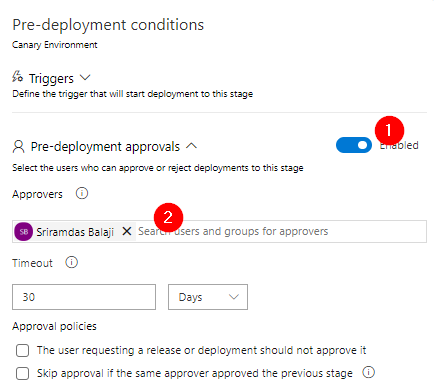Click the Sriramdas Balaji approver name
The height and width of the screenshot is (387, 435).
click(x=75, y=232)
